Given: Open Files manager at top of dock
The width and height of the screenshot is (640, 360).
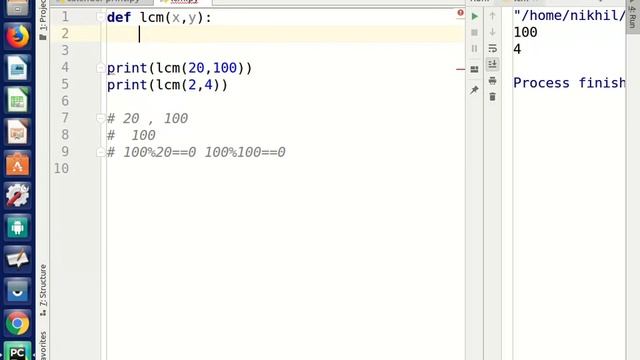Looking at the screenshot, I should click(17, 7).
